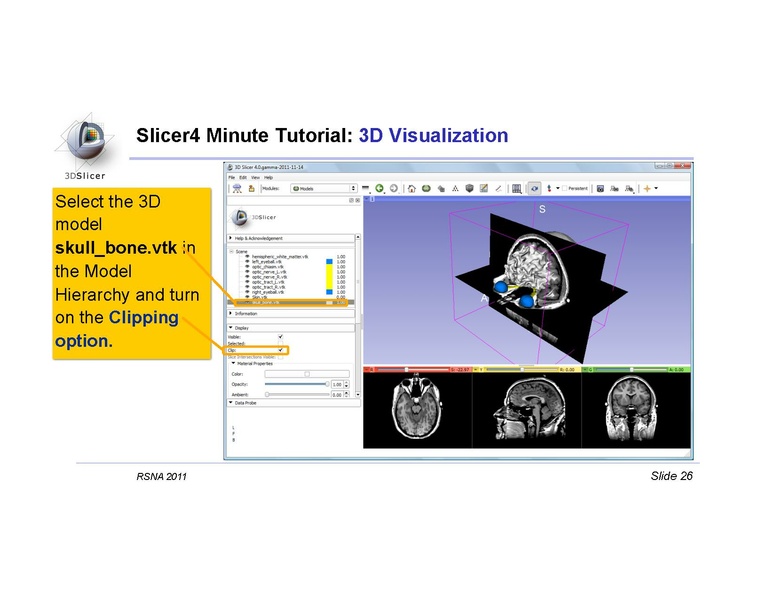Enable the Persistent checkbox in toolbar
The width and height of the screenshot is (776, 600).
[x=565, y=189]
